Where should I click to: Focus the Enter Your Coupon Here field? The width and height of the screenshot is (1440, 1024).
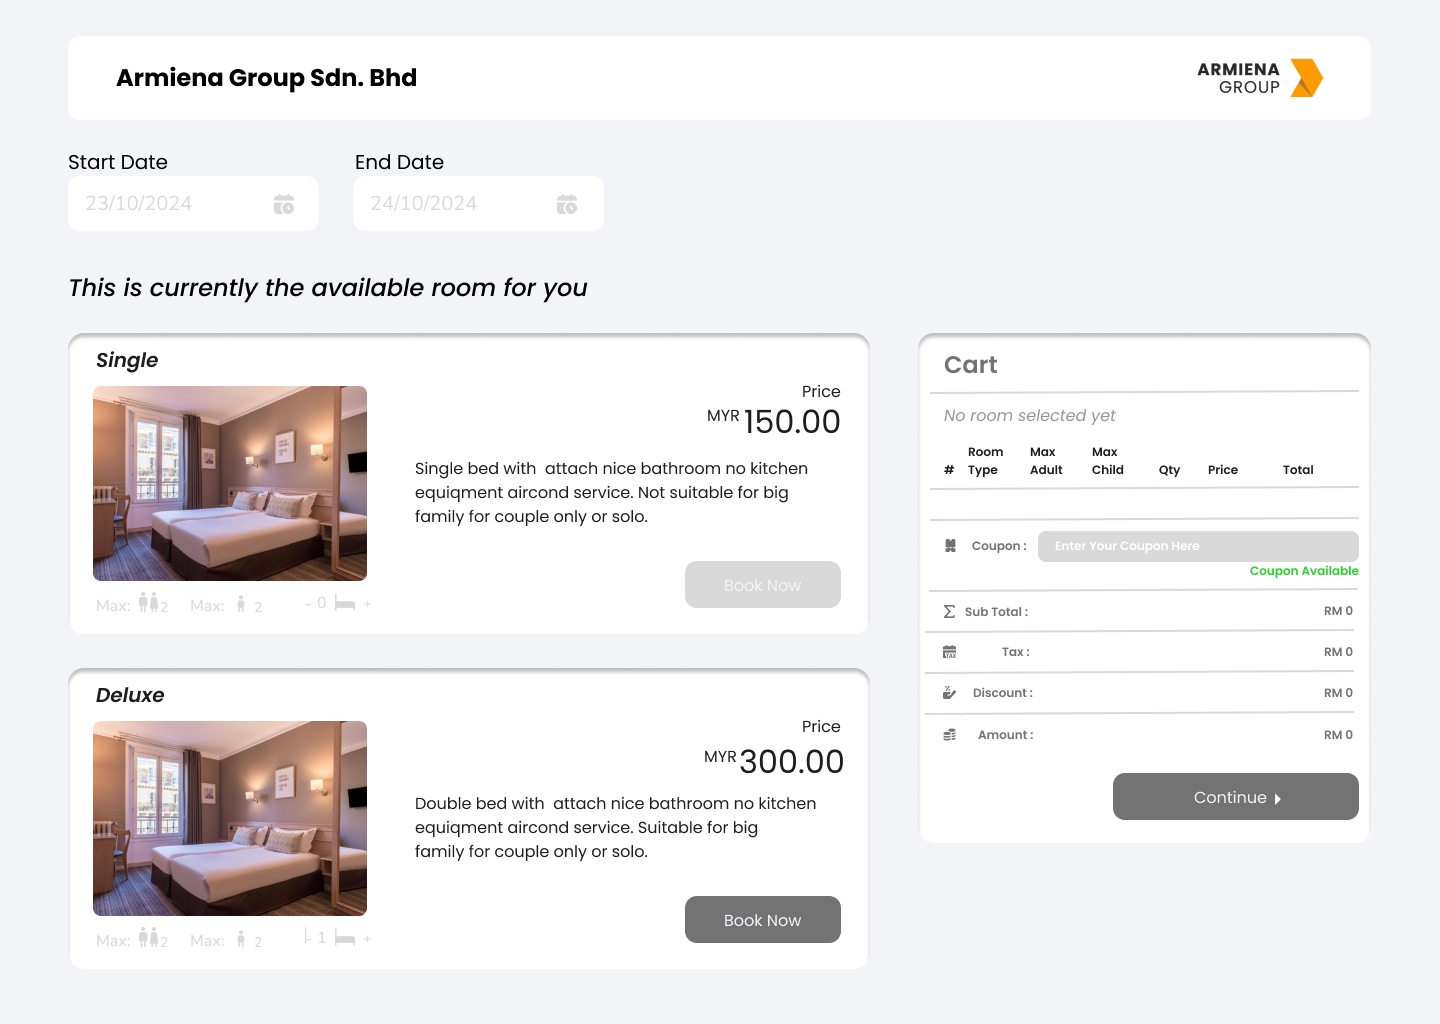[x=1197, y=546]
